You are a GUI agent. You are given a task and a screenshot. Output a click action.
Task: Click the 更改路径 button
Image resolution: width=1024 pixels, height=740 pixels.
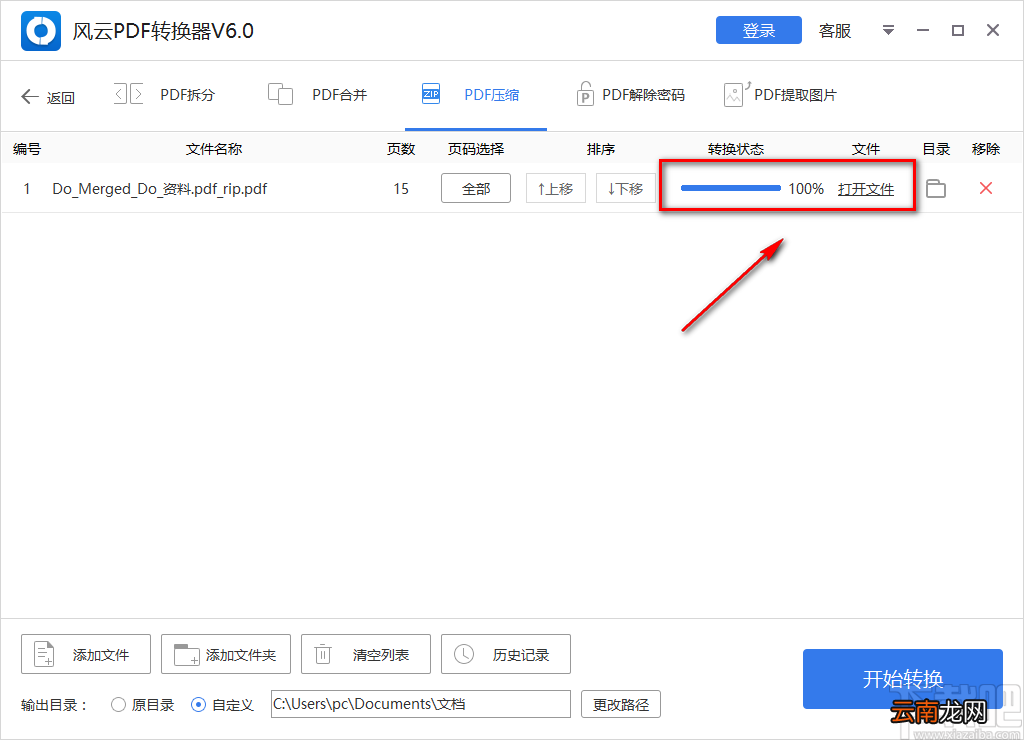pos(620,704)
